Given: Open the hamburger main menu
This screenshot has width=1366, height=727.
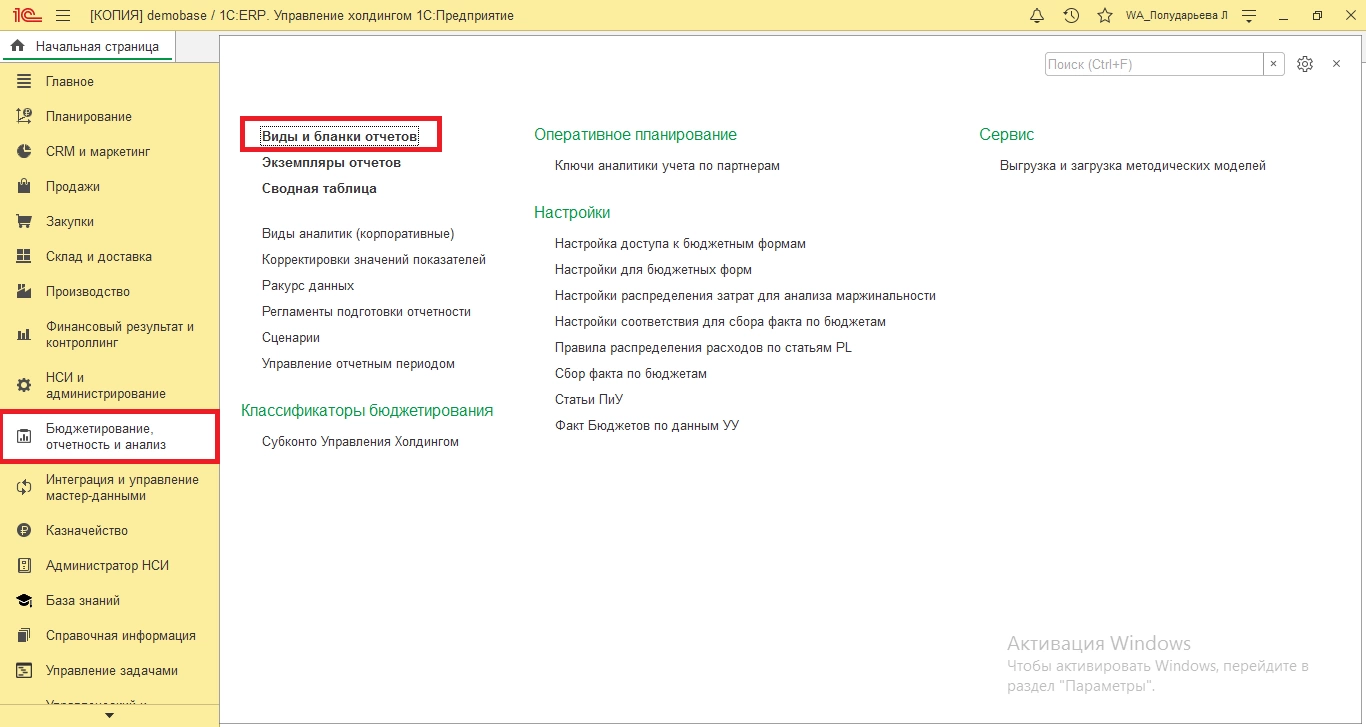Looking at the screenshot, I should pyautogui.click(x=63, y=15).
